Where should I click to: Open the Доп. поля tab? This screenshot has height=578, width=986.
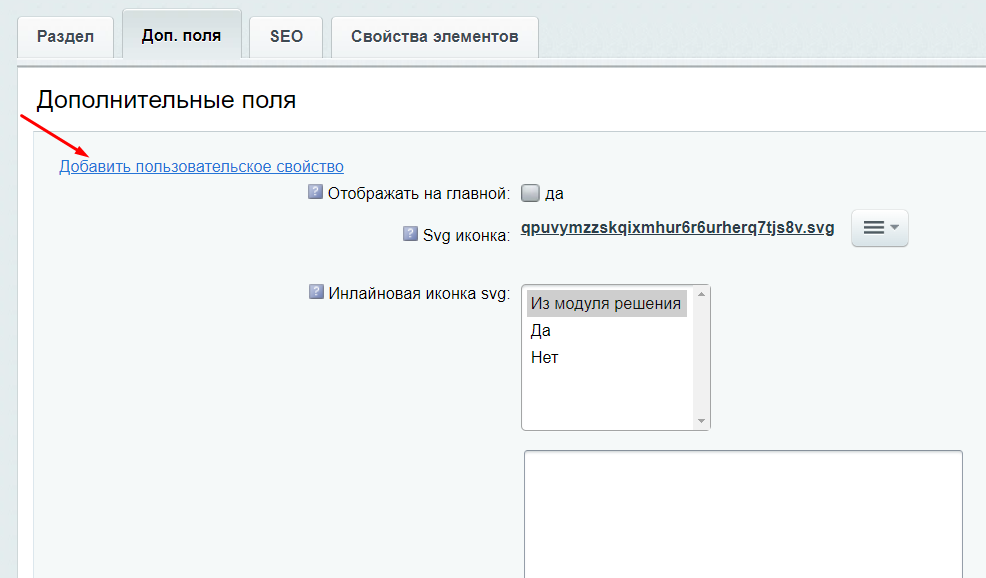point(182,36)
